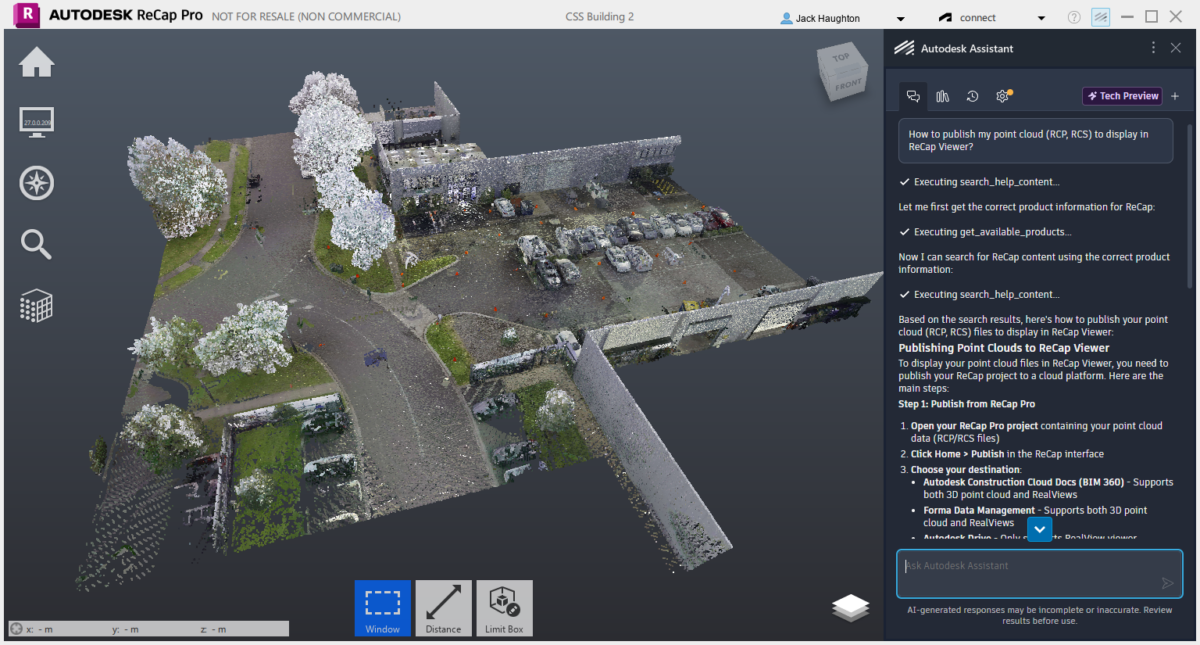The height and width of the screenshot is (645, 1200).
Task: Open the Display Settings monitor icon
Action: click(37, 122)
